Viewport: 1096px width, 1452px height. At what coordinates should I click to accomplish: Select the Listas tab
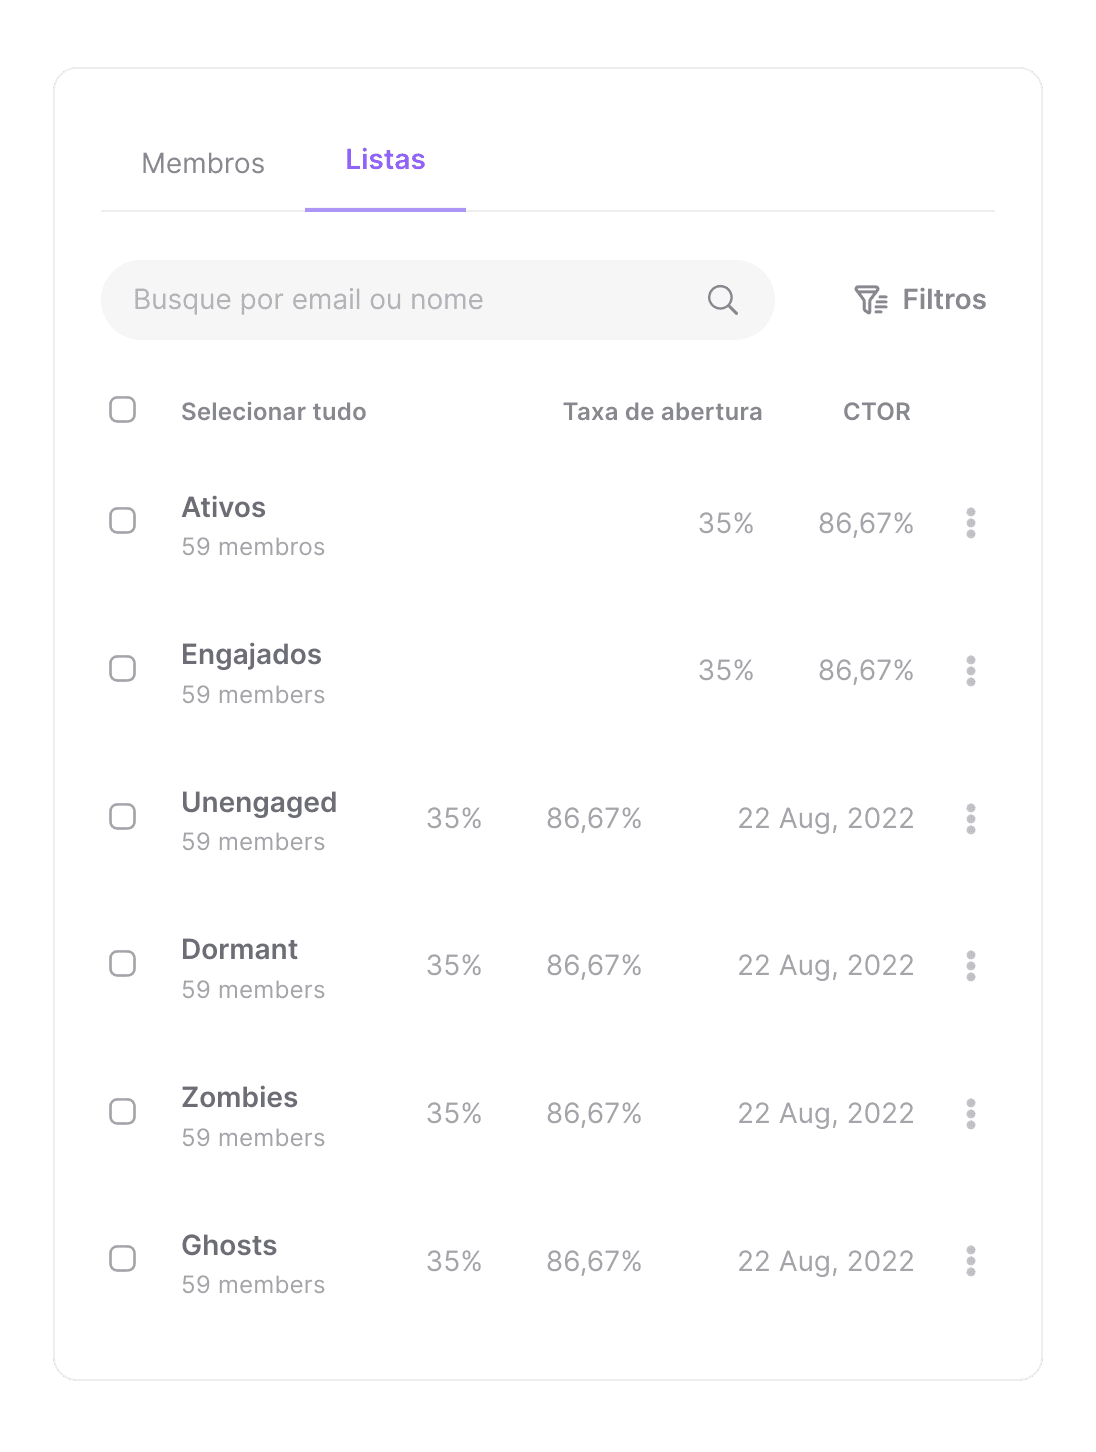[385, 160]
